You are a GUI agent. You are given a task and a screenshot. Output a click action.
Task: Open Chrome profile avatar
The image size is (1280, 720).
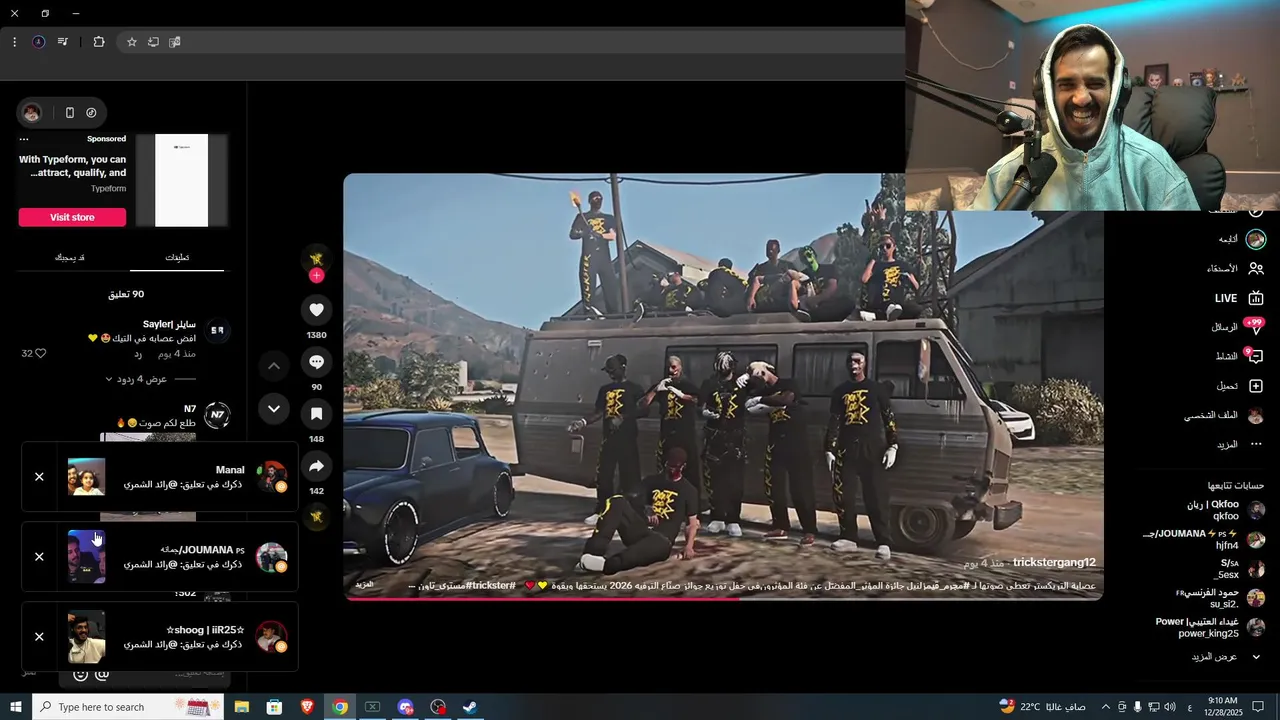[39, 42]
